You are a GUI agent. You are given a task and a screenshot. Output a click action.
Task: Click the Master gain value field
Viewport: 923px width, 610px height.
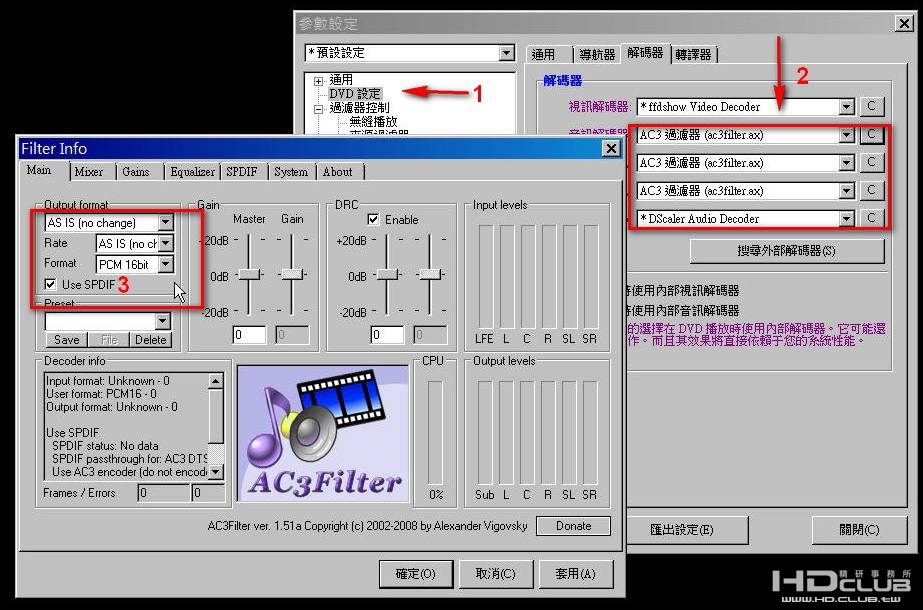(249, 335)
